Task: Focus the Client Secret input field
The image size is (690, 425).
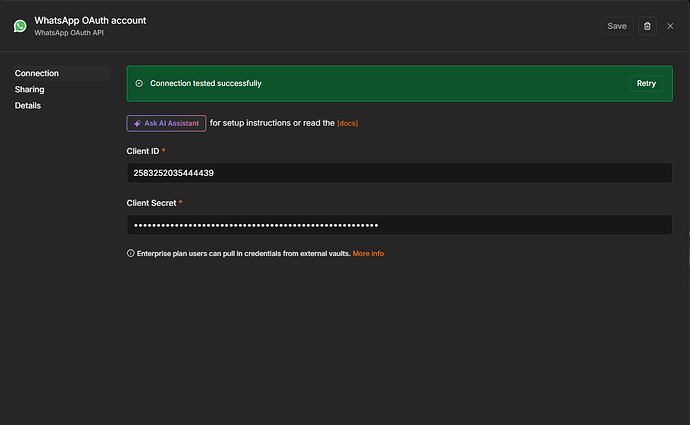Action: [399, 225]
